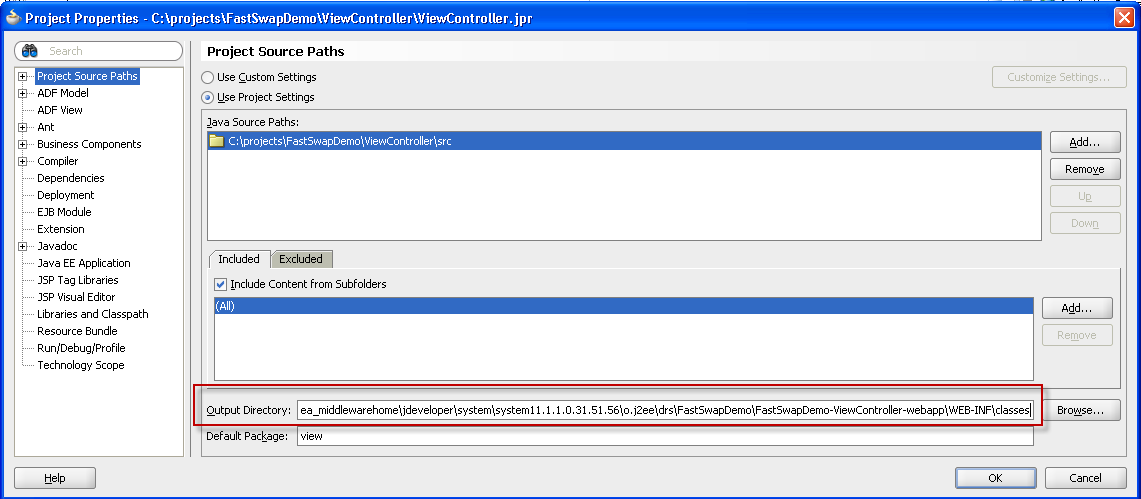Select ADF Model in the tree

click(63, 93)
